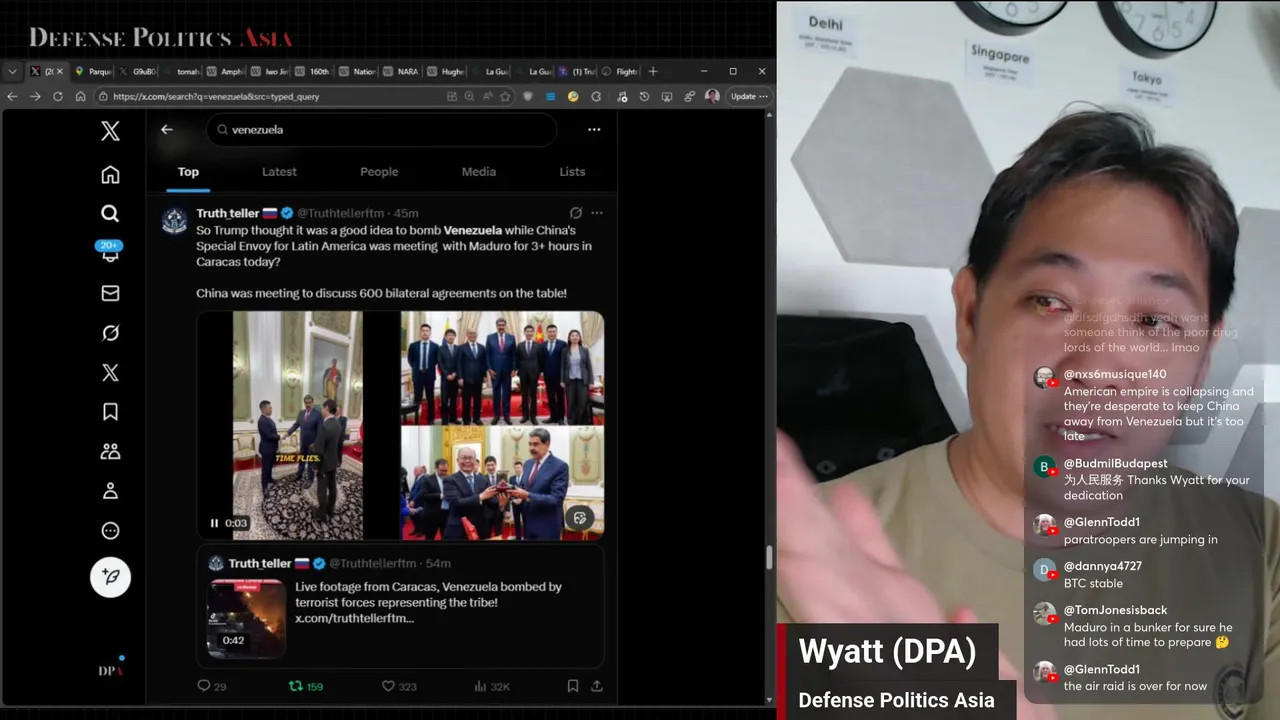The image size is (1280, 720).
Task: Open more options on Truth_teller post
Action: pos(597,213)
